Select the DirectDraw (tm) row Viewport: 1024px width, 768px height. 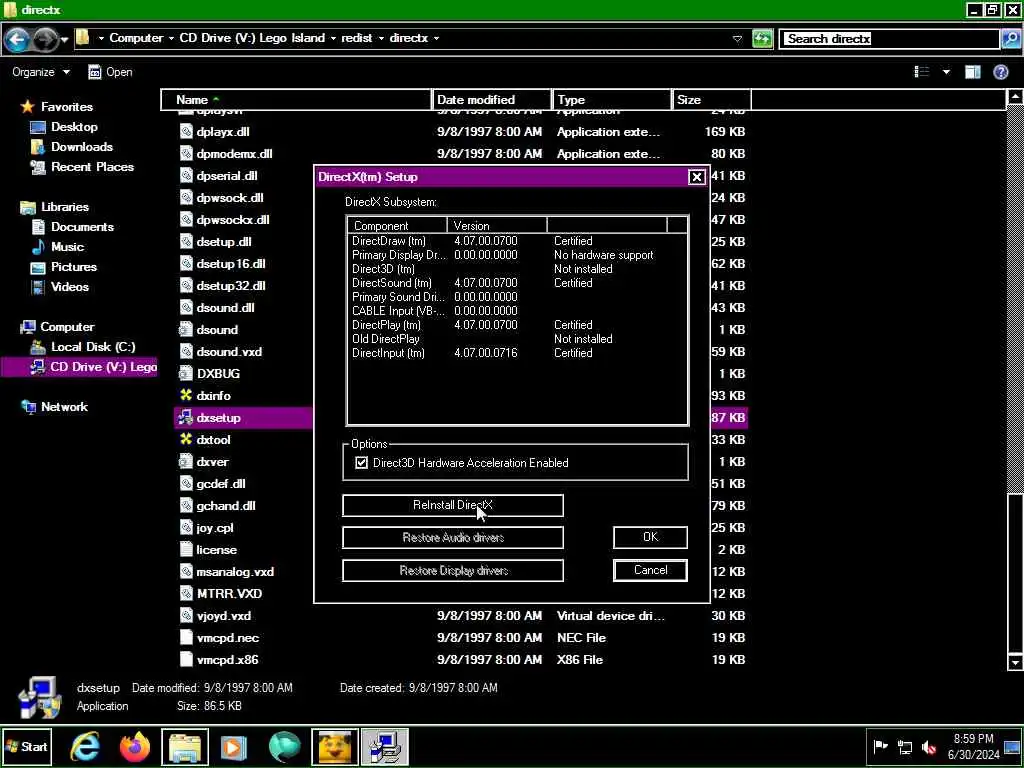pos(517,241)
